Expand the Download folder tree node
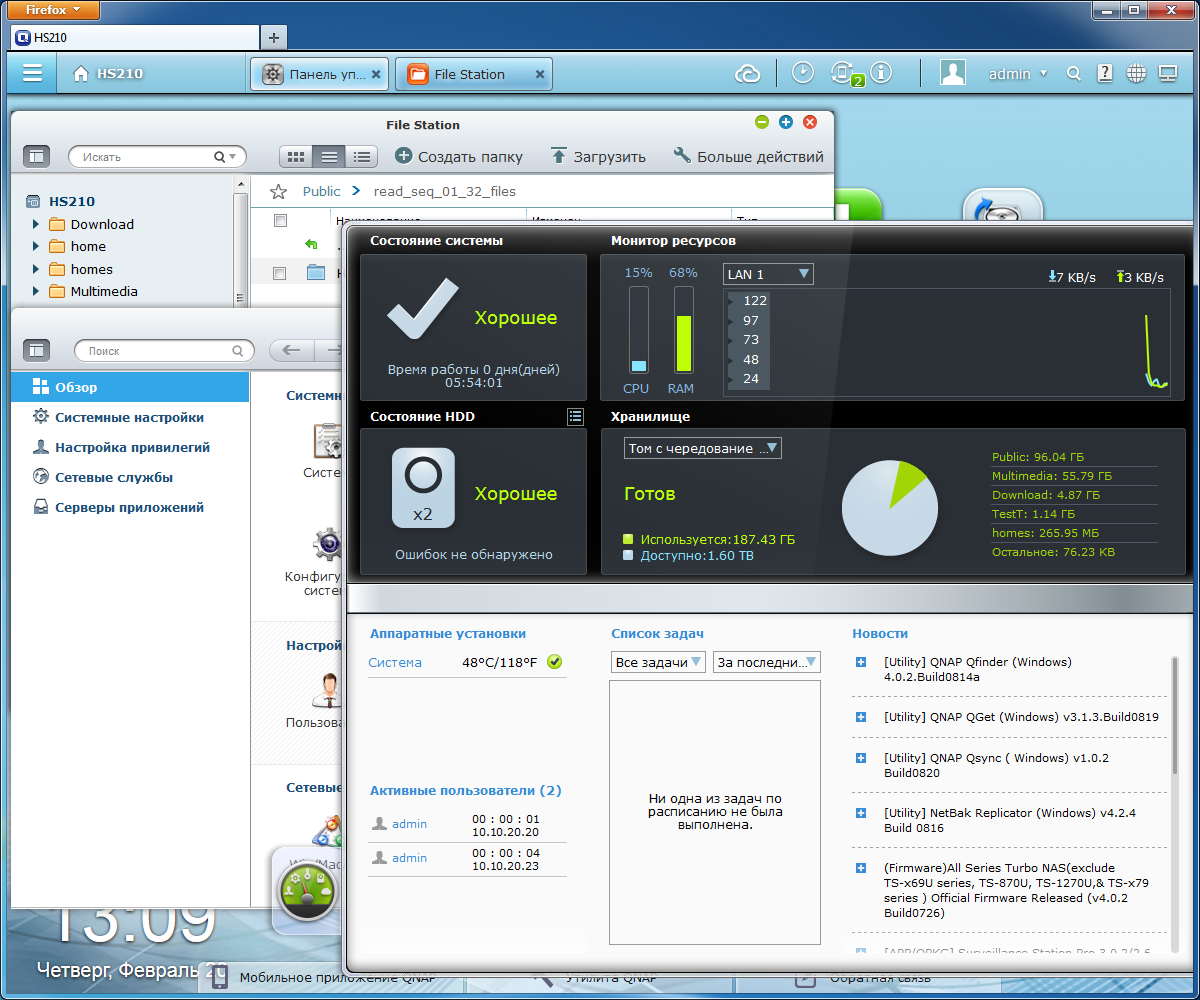This screenshot has width=1200, height=1000. [36, 224]
